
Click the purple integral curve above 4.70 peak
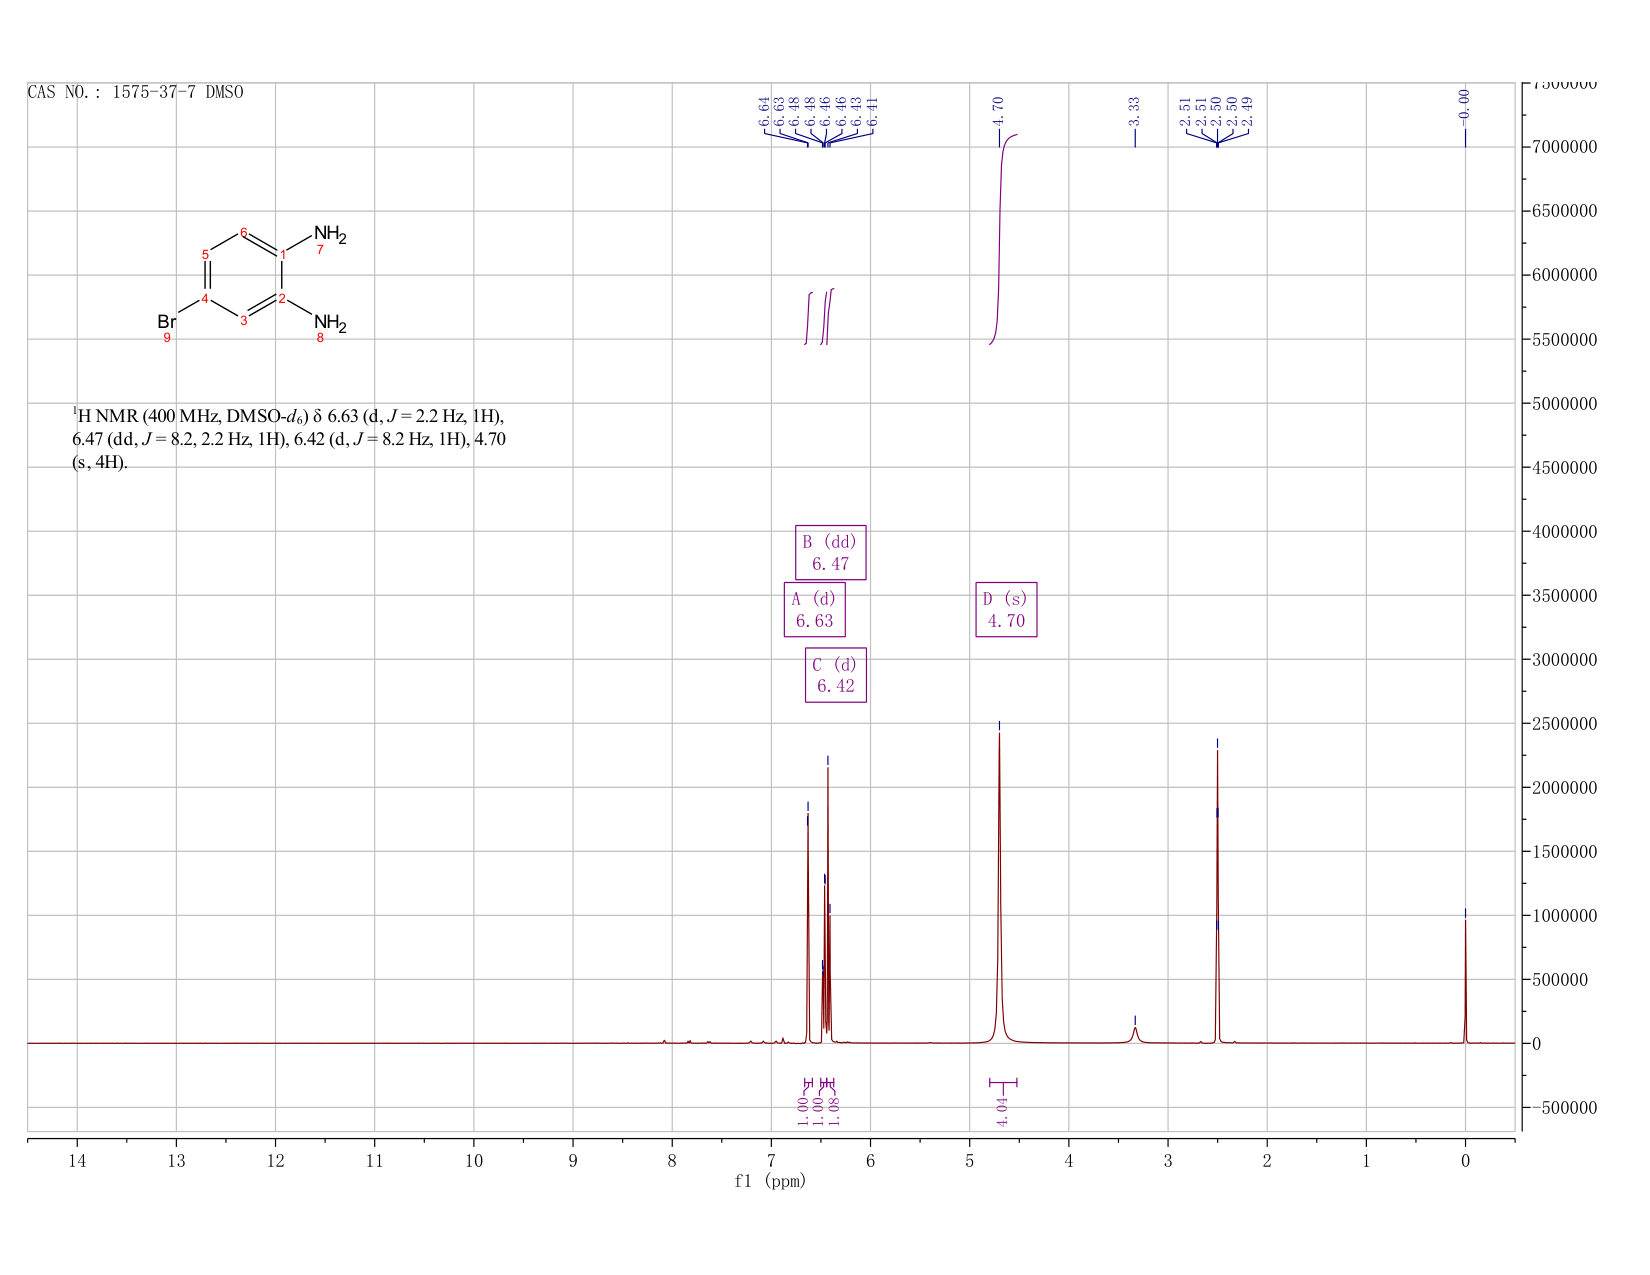tap(1001, 240)
